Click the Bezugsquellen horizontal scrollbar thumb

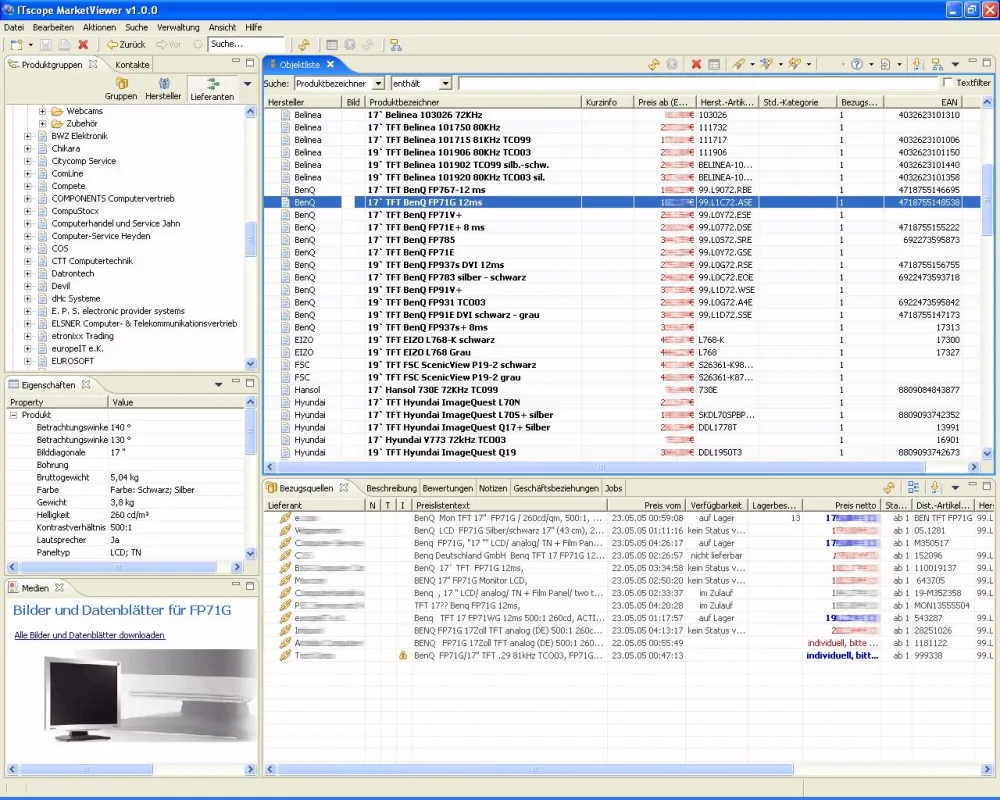tap(534, 769)
